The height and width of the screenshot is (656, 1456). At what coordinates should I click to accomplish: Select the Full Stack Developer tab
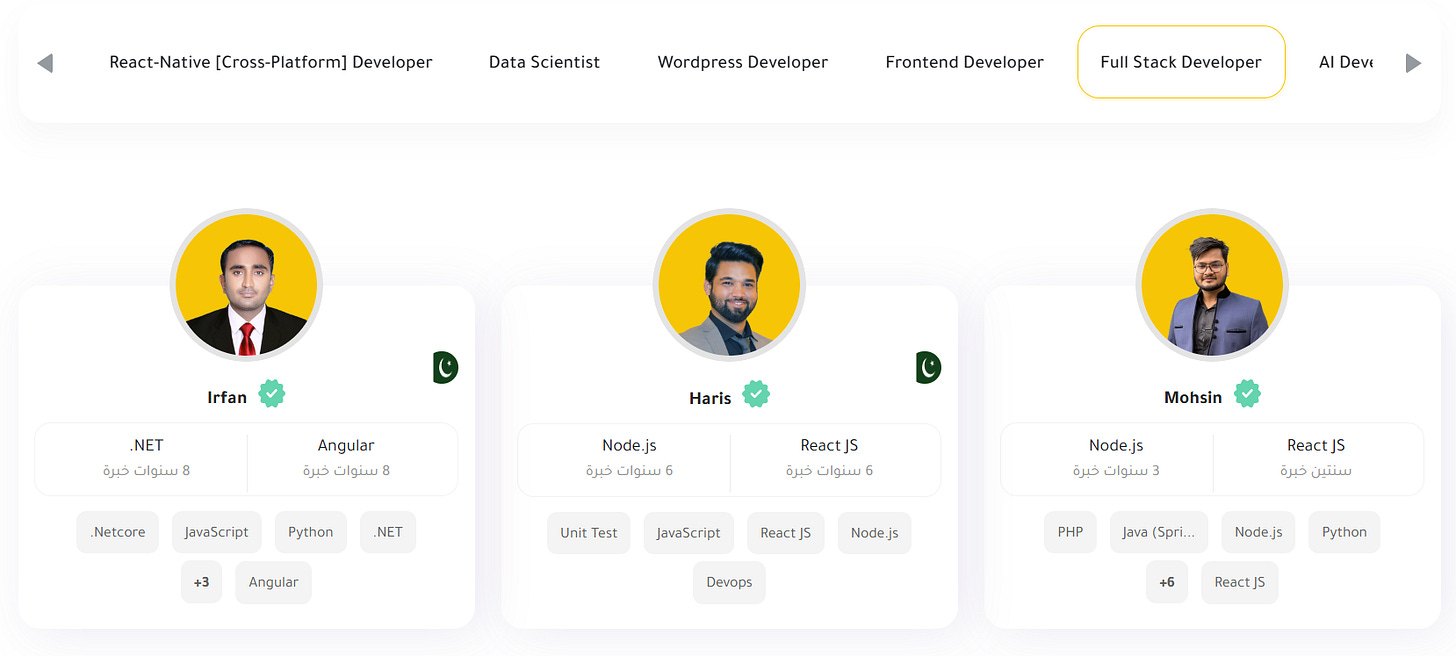1181,62
